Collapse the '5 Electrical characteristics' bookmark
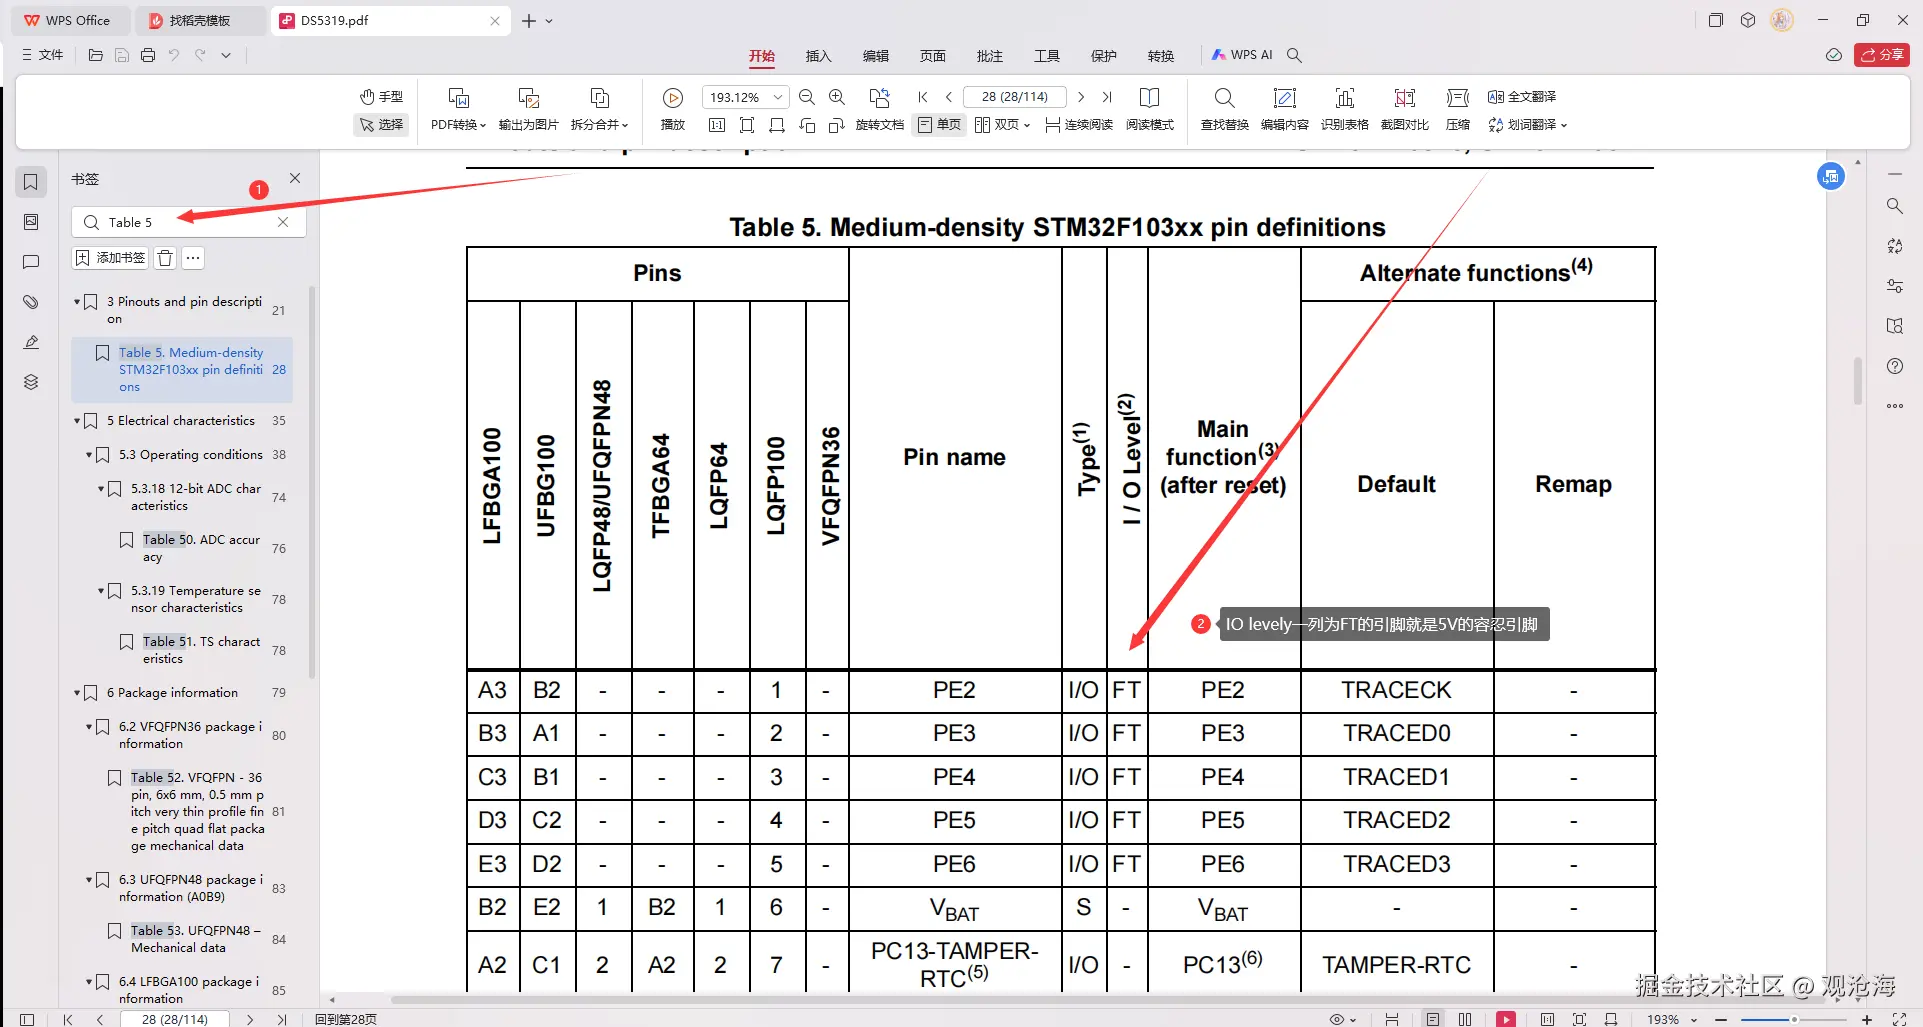This screenshot has height=1027, width=1923. point(77,421)
